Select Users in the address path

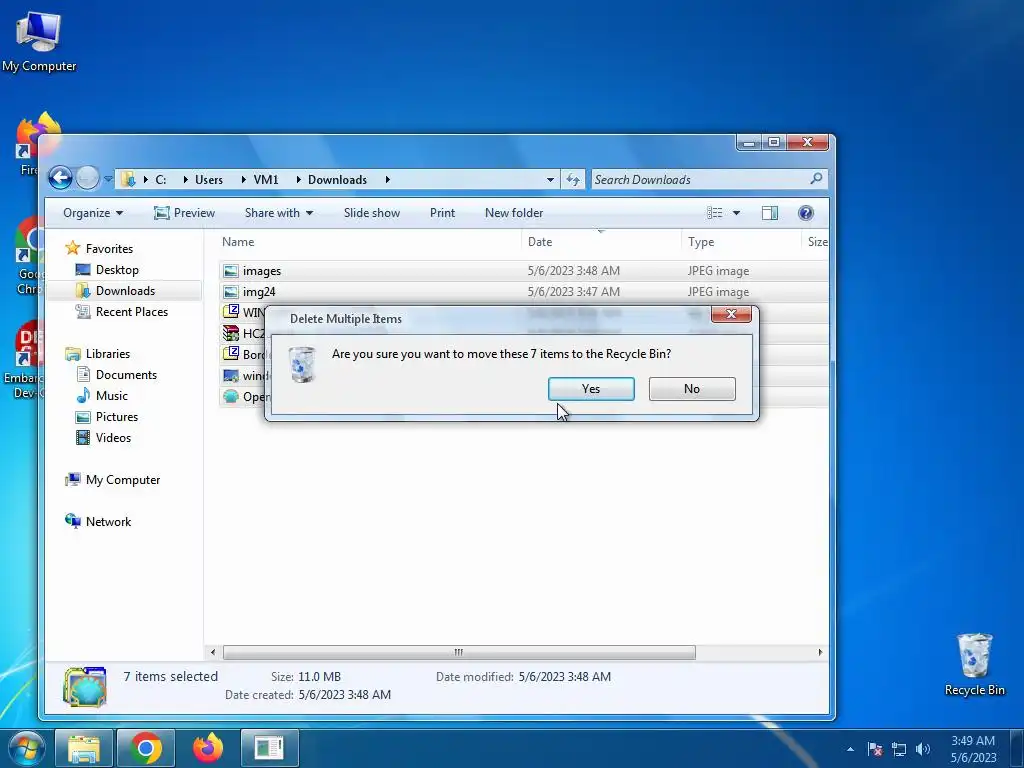click(209, 180)
